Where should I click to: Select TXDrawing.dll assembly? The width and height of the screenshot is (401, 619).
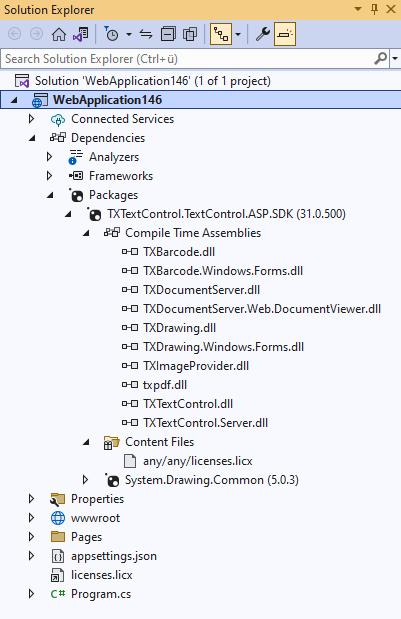pos(179,328)
